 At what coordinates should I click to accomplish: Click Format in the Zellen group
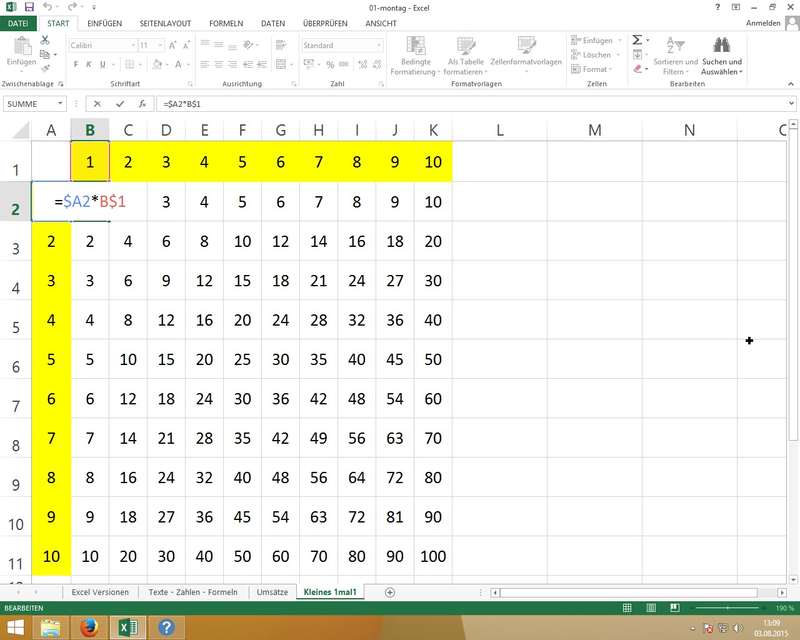[x=590, y=69]
